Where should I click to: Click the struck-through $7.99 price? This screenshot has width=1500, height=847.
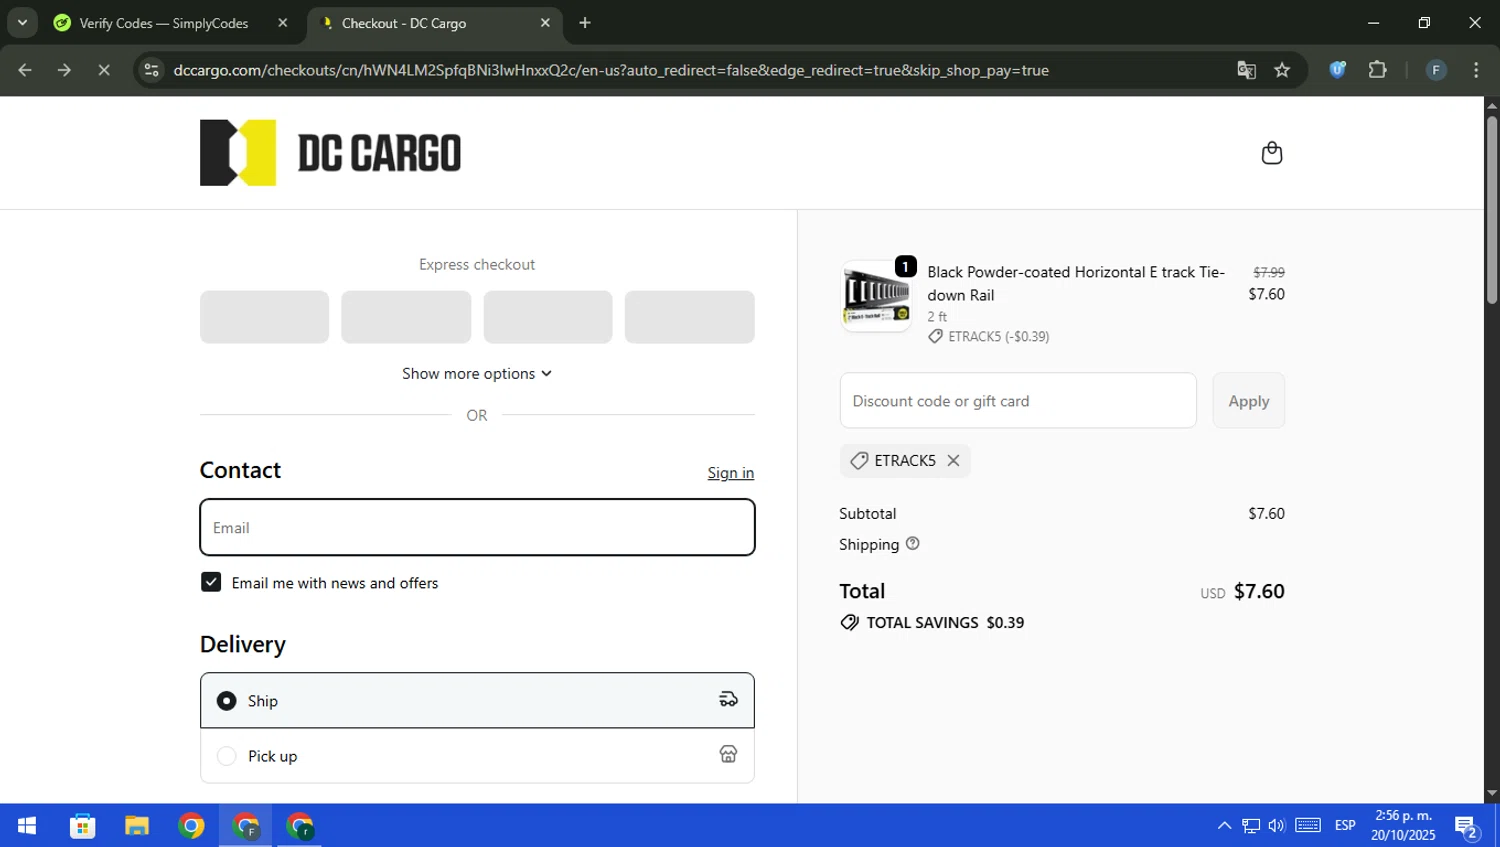[1269, 272]
